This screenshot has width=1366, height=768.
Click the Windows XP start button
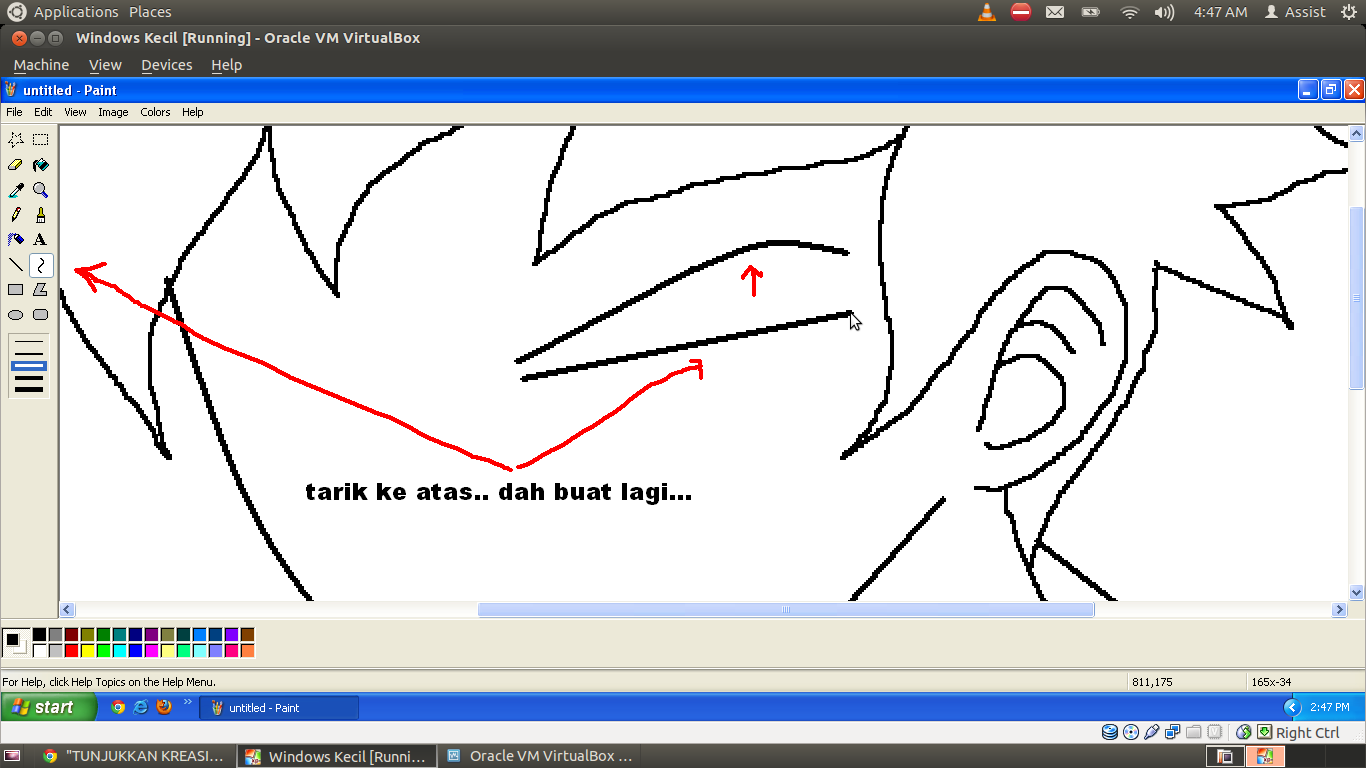click(49, 707)
